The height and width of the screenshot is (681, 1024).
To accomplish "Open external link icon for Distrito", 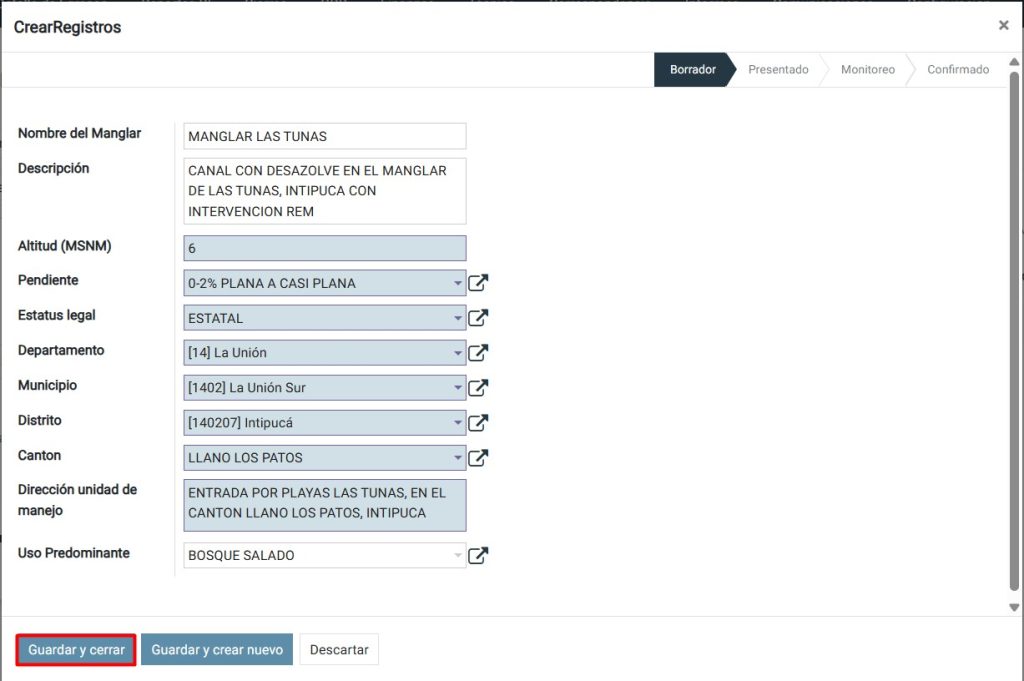I will (x=478, y=423).
